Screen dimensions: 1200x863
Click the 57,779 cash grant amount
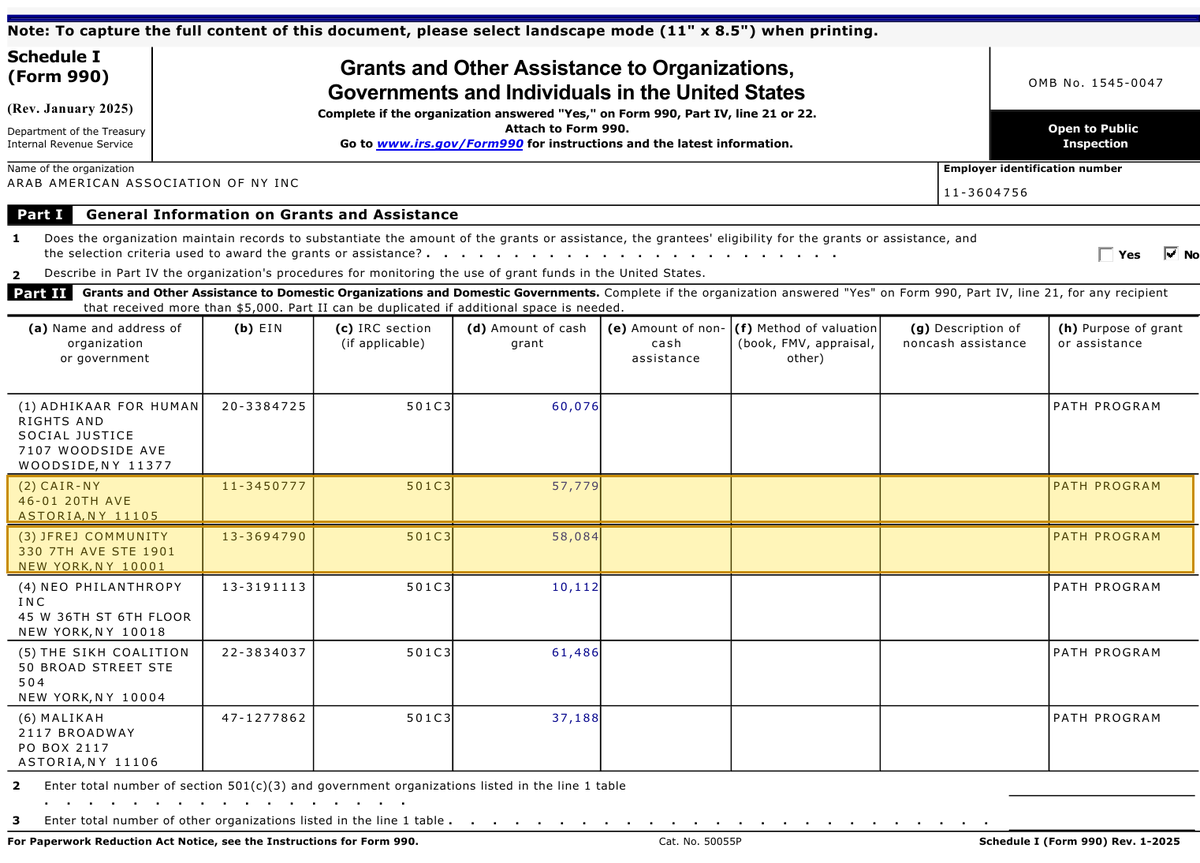(575, 486)
